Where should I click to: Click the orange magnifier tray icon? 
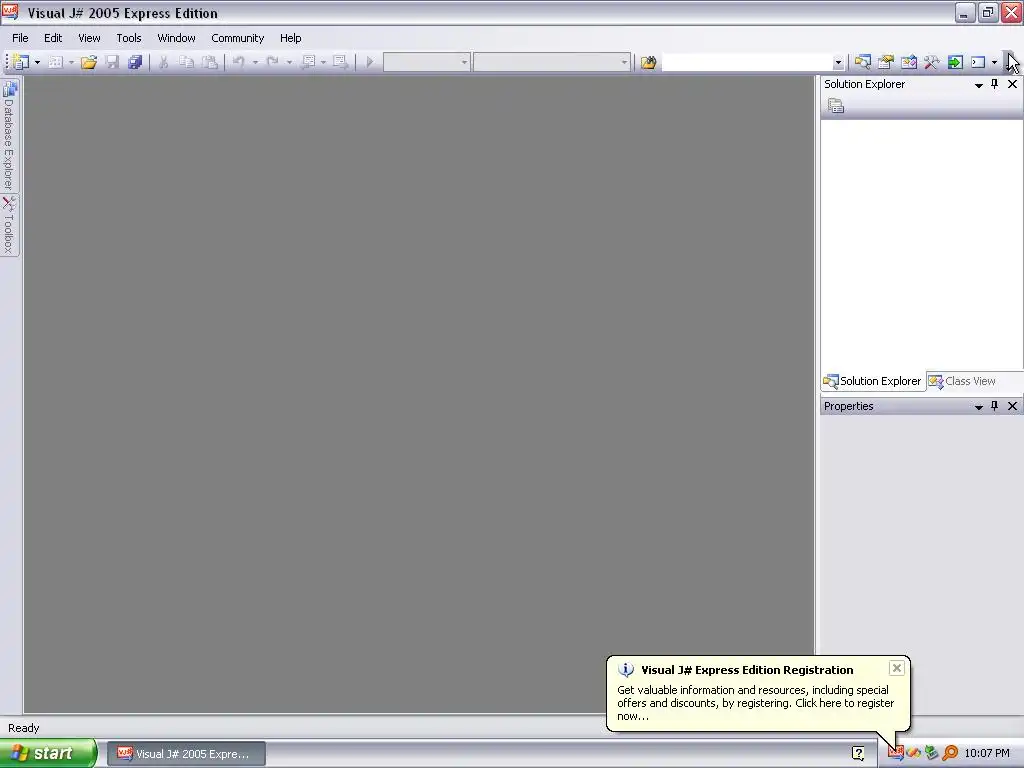(x=950, y=754)
